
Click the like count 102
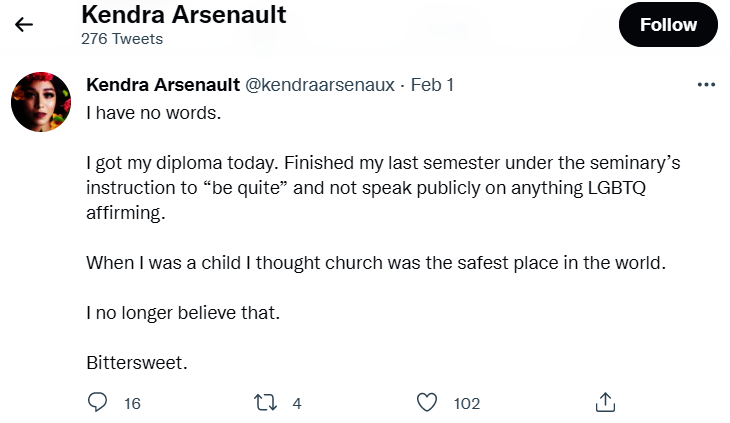[467, 404]
